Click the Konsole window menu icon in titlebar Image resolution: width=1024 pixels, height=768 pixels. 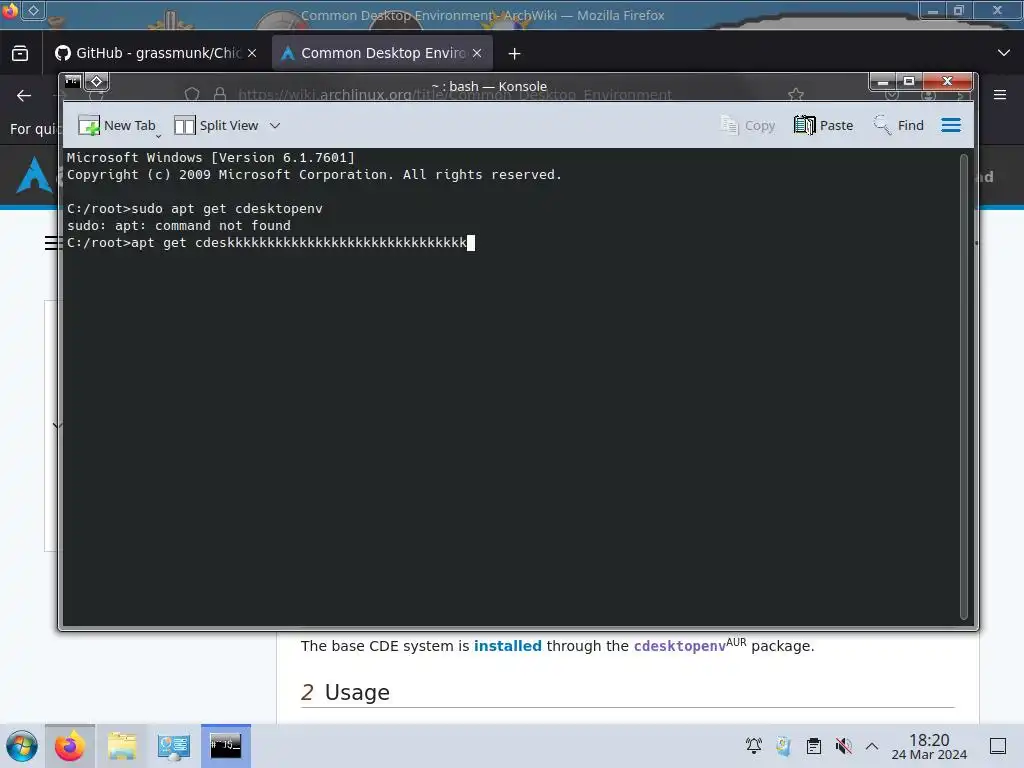72,82
